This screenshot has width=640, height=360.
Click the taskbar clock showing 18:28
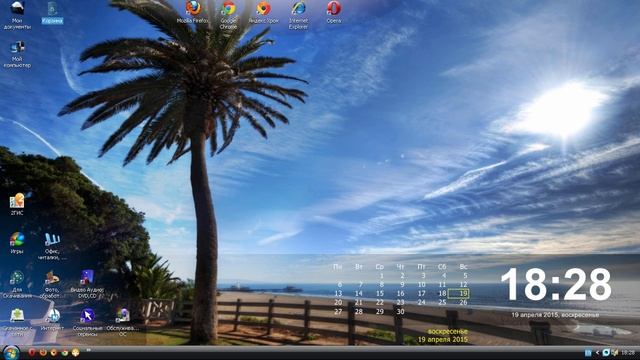(x=628, y=353)
